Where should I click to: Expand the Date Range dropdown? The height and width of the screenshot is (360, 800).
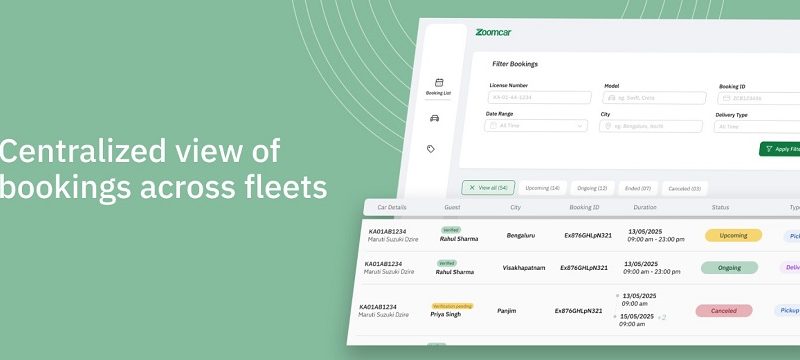[x=536, y=125]
